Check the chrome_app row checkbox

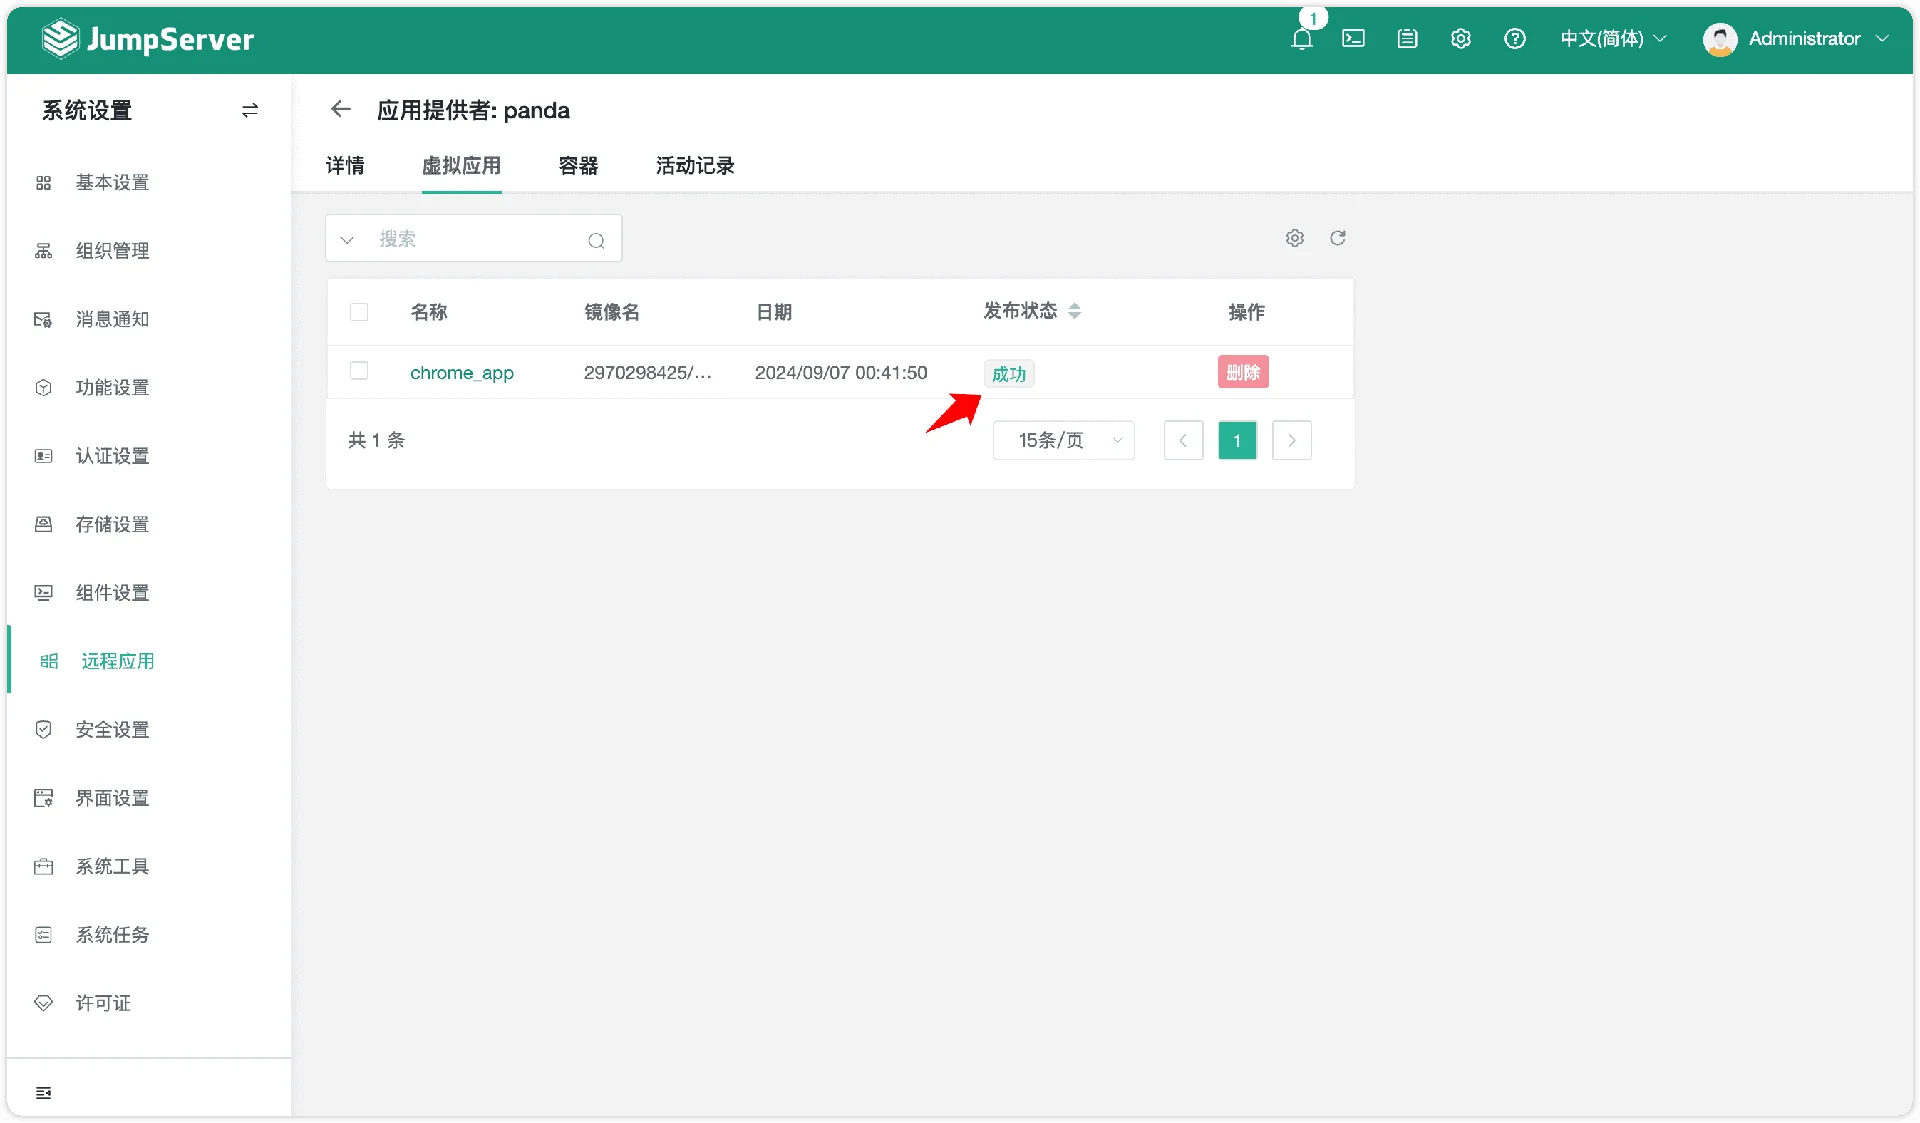click(x=359, y=371)
